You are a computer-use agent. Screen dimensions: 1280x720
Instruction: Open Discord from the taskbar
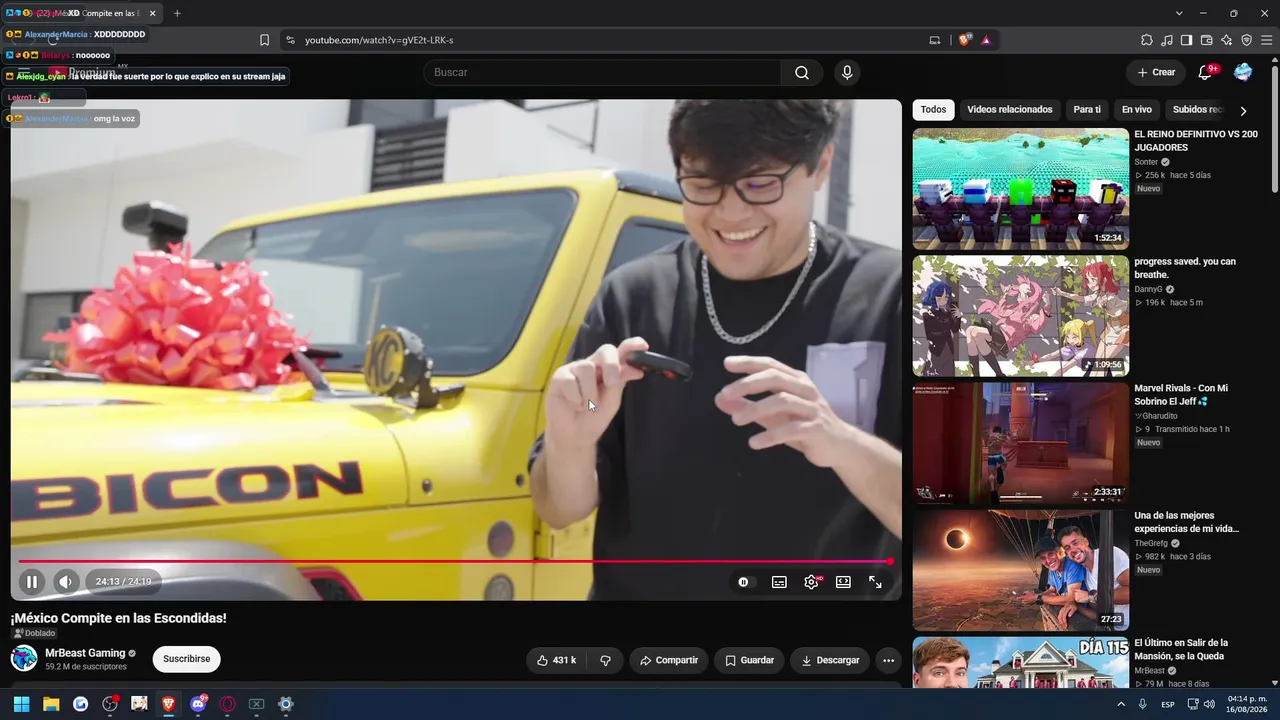198,704
